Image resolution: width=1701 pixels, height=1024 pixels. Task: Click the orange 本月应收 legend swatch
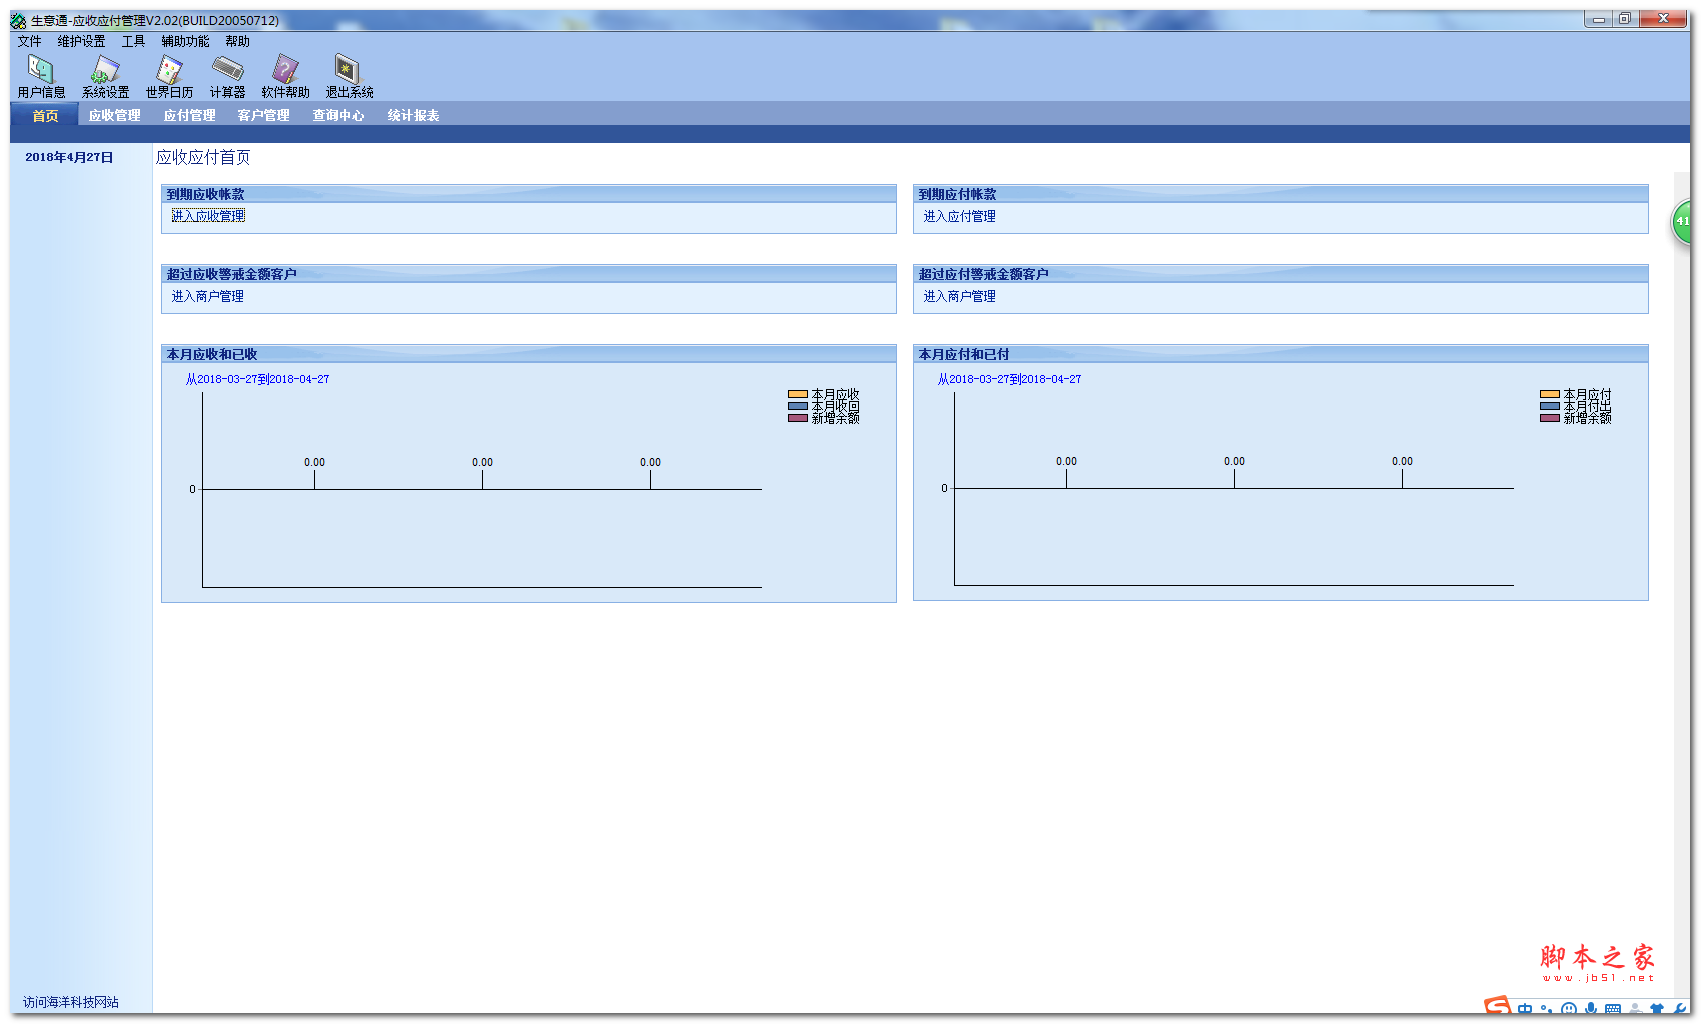[798, 394]
